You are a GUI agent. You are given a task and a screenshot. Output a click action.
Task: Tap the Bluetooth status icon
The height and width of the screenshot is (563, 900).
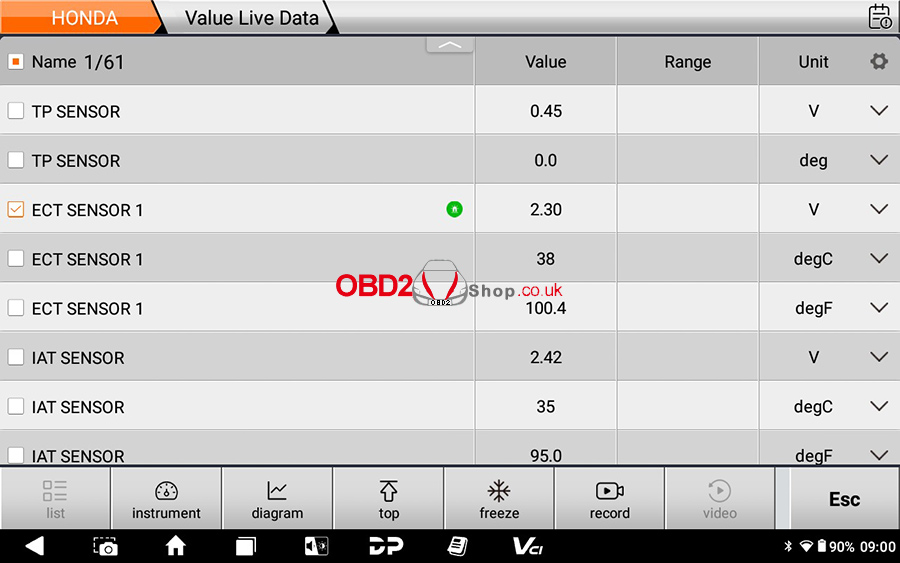[x=788, y=546]
